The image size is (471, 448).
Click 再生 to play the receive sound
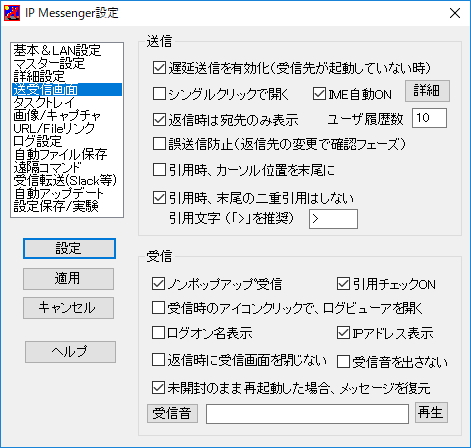point(431,413)
